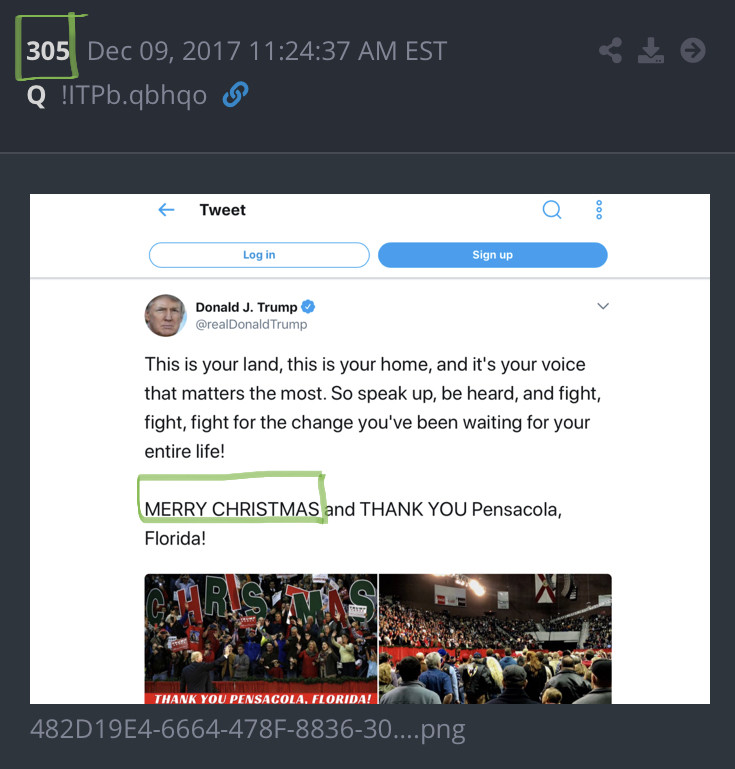Image resolution: width=735 pixels, height=769 pixels.
Task: Copy the permalink using blue chain link icon
Action: coord(235,94)
